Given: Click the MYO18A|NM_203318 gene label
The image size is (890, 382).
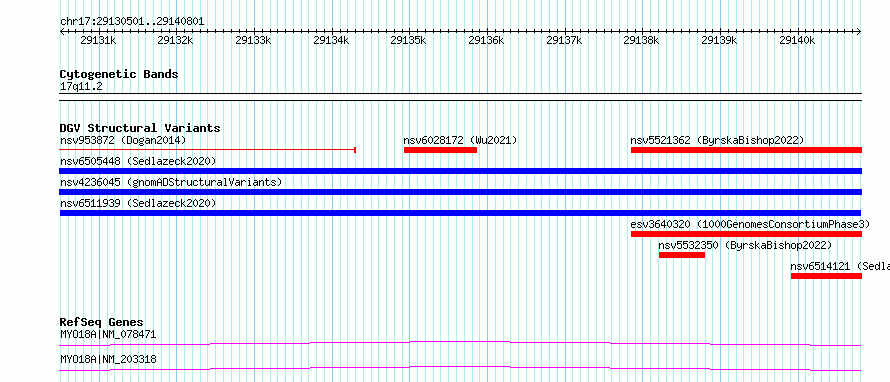Looking at the screenshot, I should coord(108,359).
